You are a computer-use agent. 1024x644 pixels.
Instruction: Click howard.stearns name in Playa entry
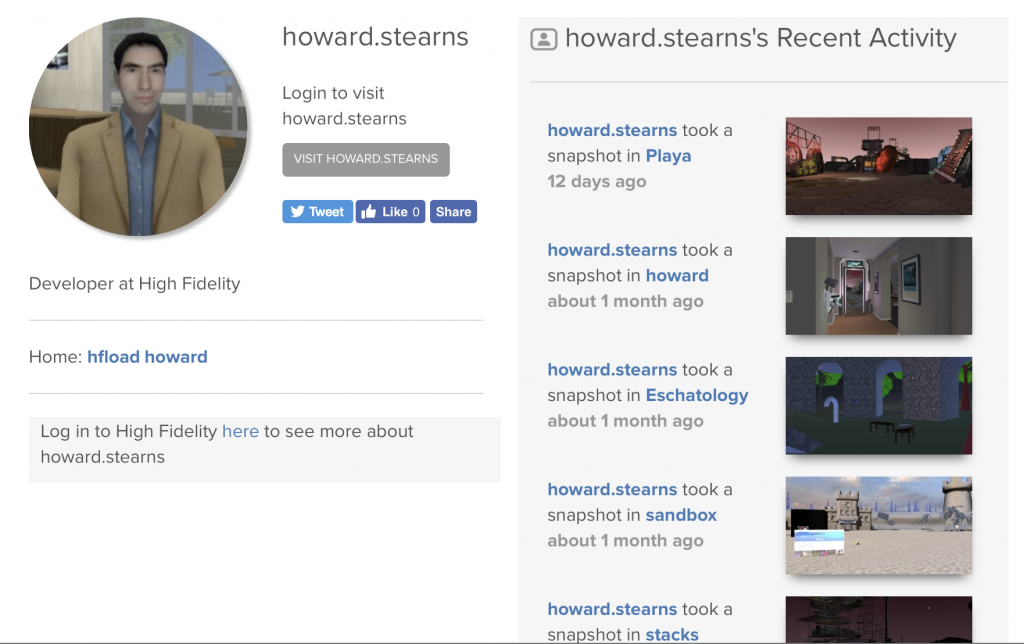(612, 131)
